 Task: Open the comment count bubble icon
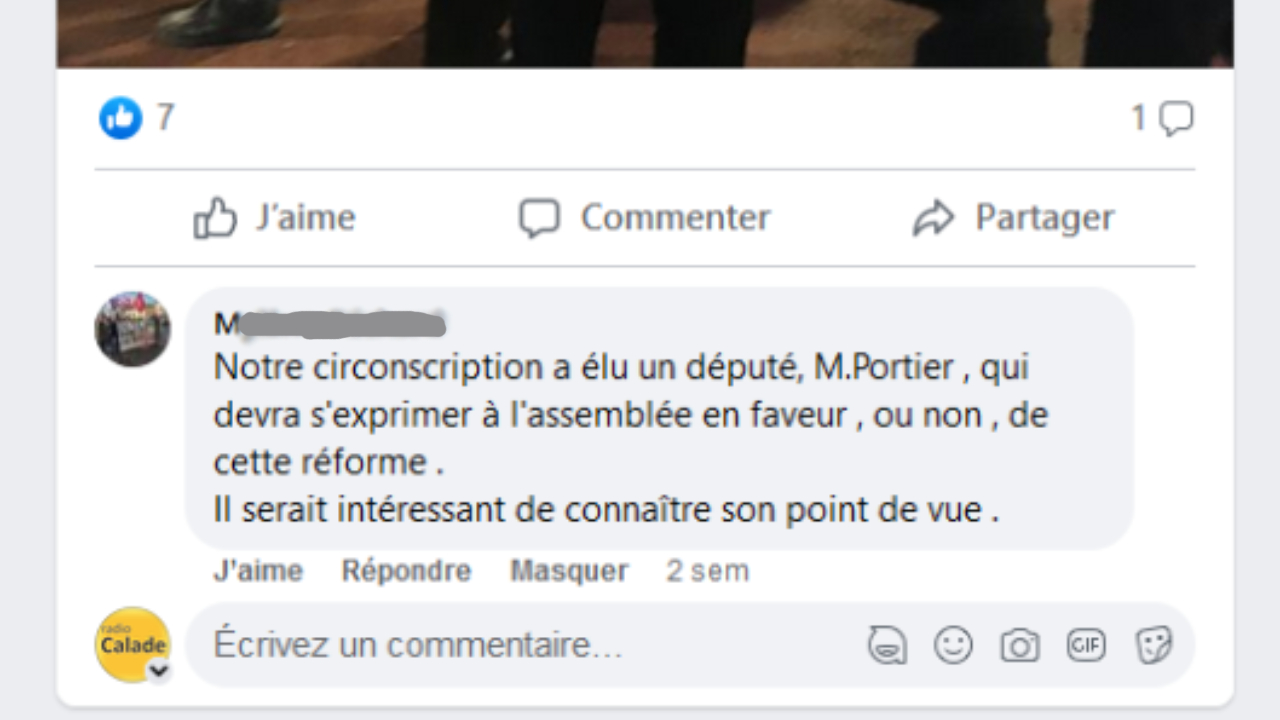click(1176, 119)
